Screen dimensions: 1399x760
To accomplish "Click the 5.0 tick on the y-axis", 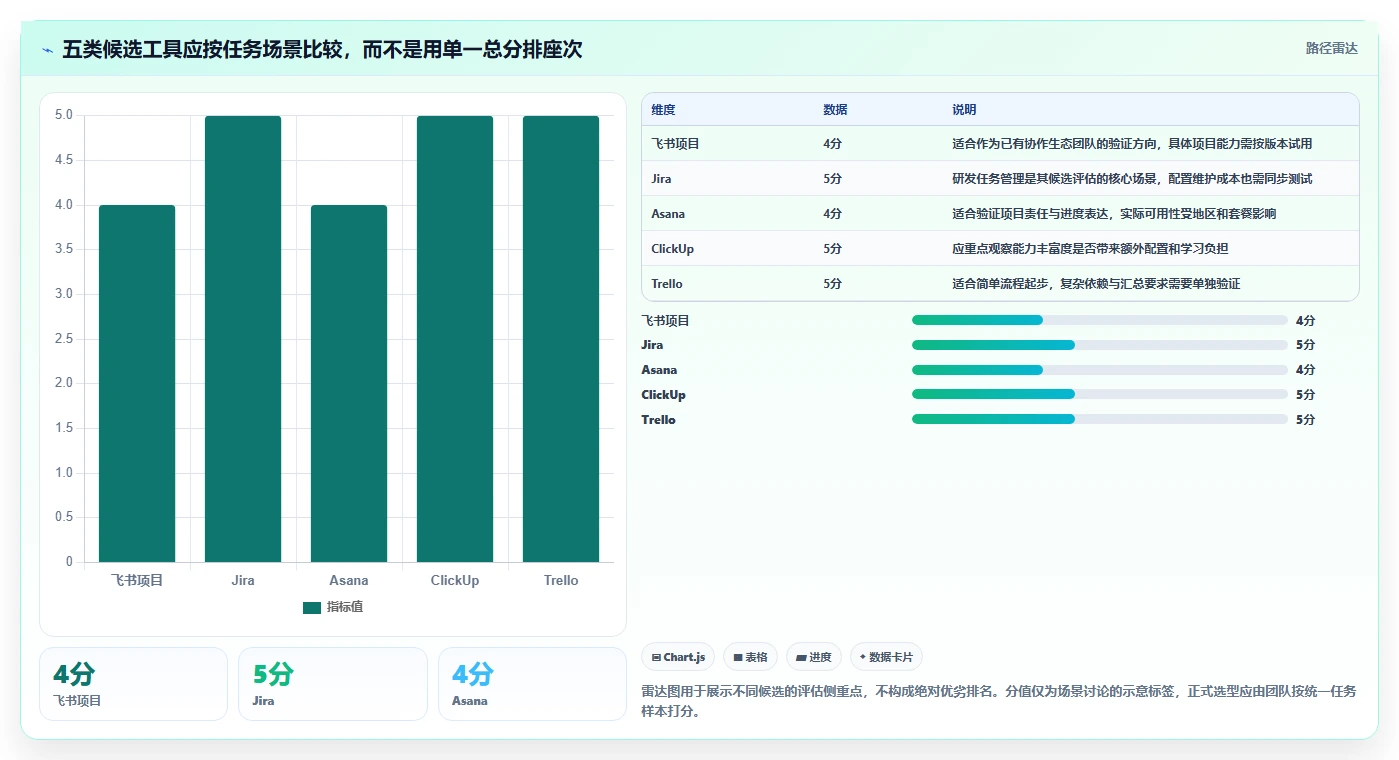I will tap(63, 115).
